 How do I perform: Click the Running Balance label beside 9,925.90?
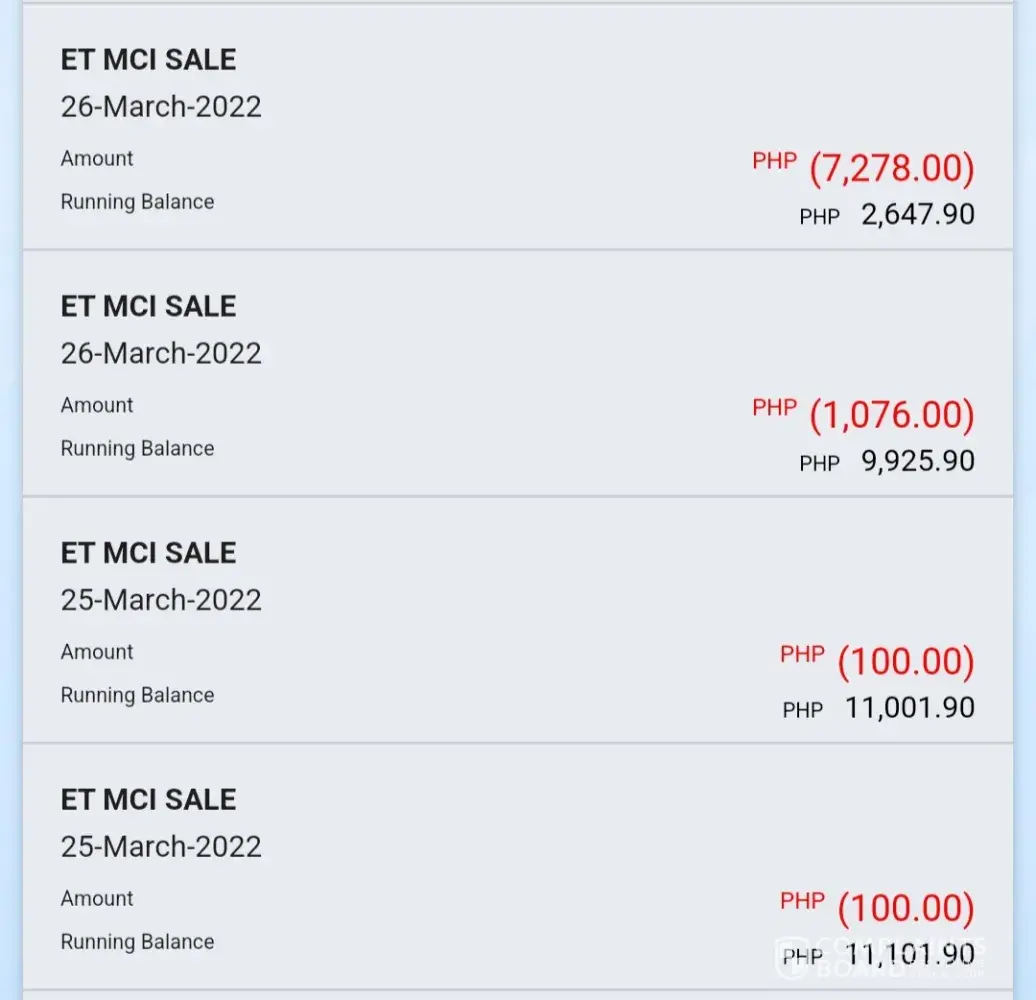137,449
